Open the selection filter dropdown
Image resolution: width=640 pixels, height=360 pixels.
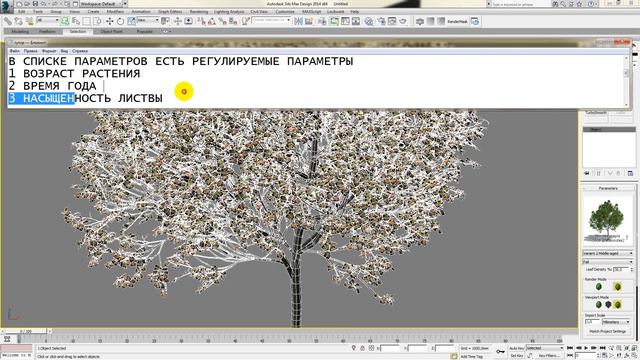[x=47, y=20]
